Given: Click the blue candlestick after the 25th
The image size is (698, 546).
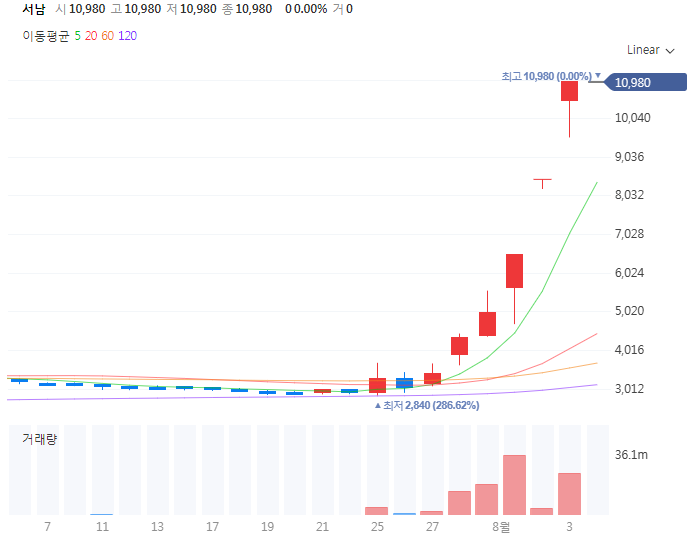Looking at the screenshot, I should 405,383.
